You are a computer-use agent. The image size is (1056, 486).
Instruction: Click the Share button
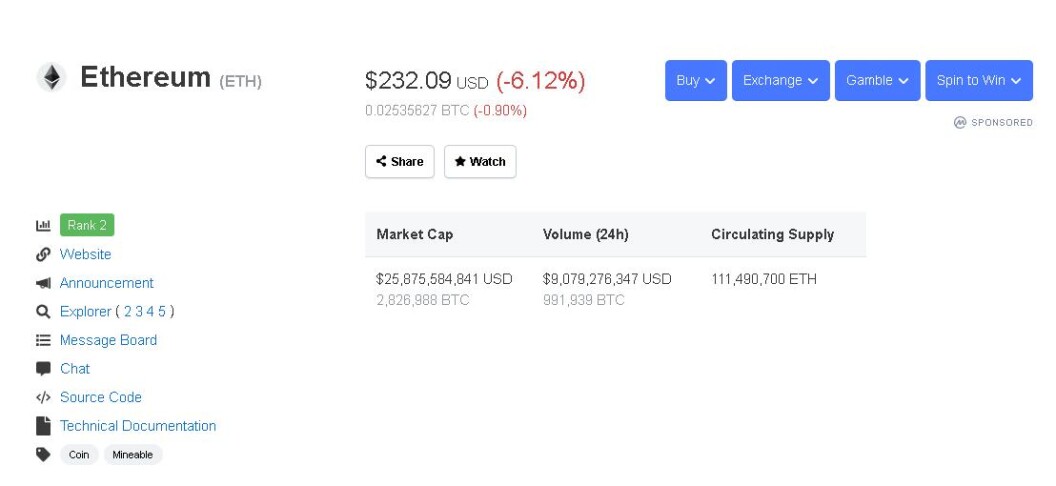click(x=400, y=162)
